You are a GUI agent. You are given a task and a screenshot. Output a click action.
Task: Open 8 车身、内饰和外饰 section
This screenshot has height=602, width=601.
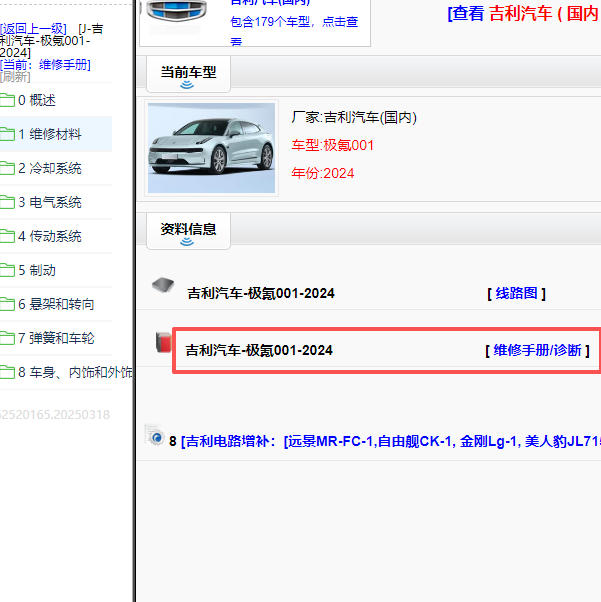tap(75, 372)
